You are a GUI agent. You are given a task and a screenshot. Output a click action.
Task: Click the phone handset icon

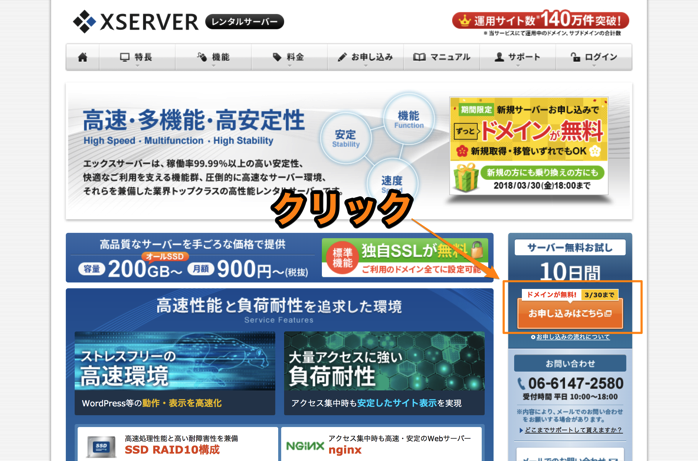pos(521,384)
